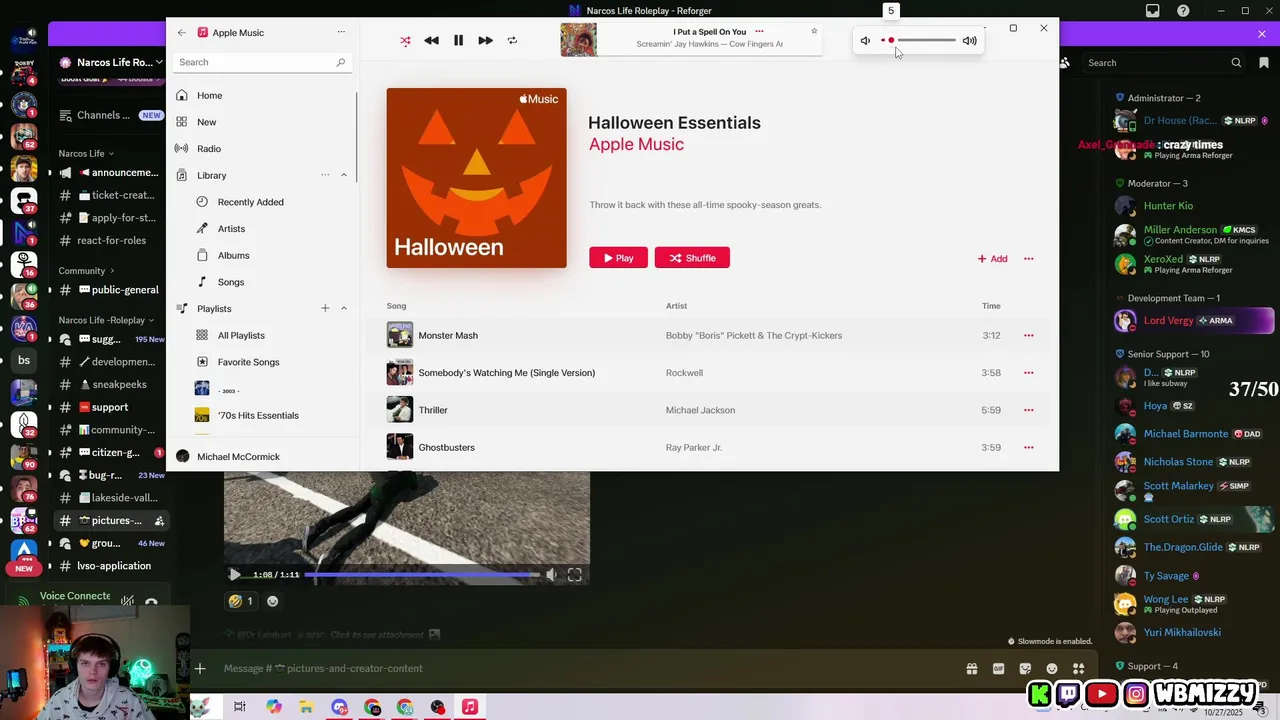
Task: Skip to next track in Apple Music
Action: point(485,41)
